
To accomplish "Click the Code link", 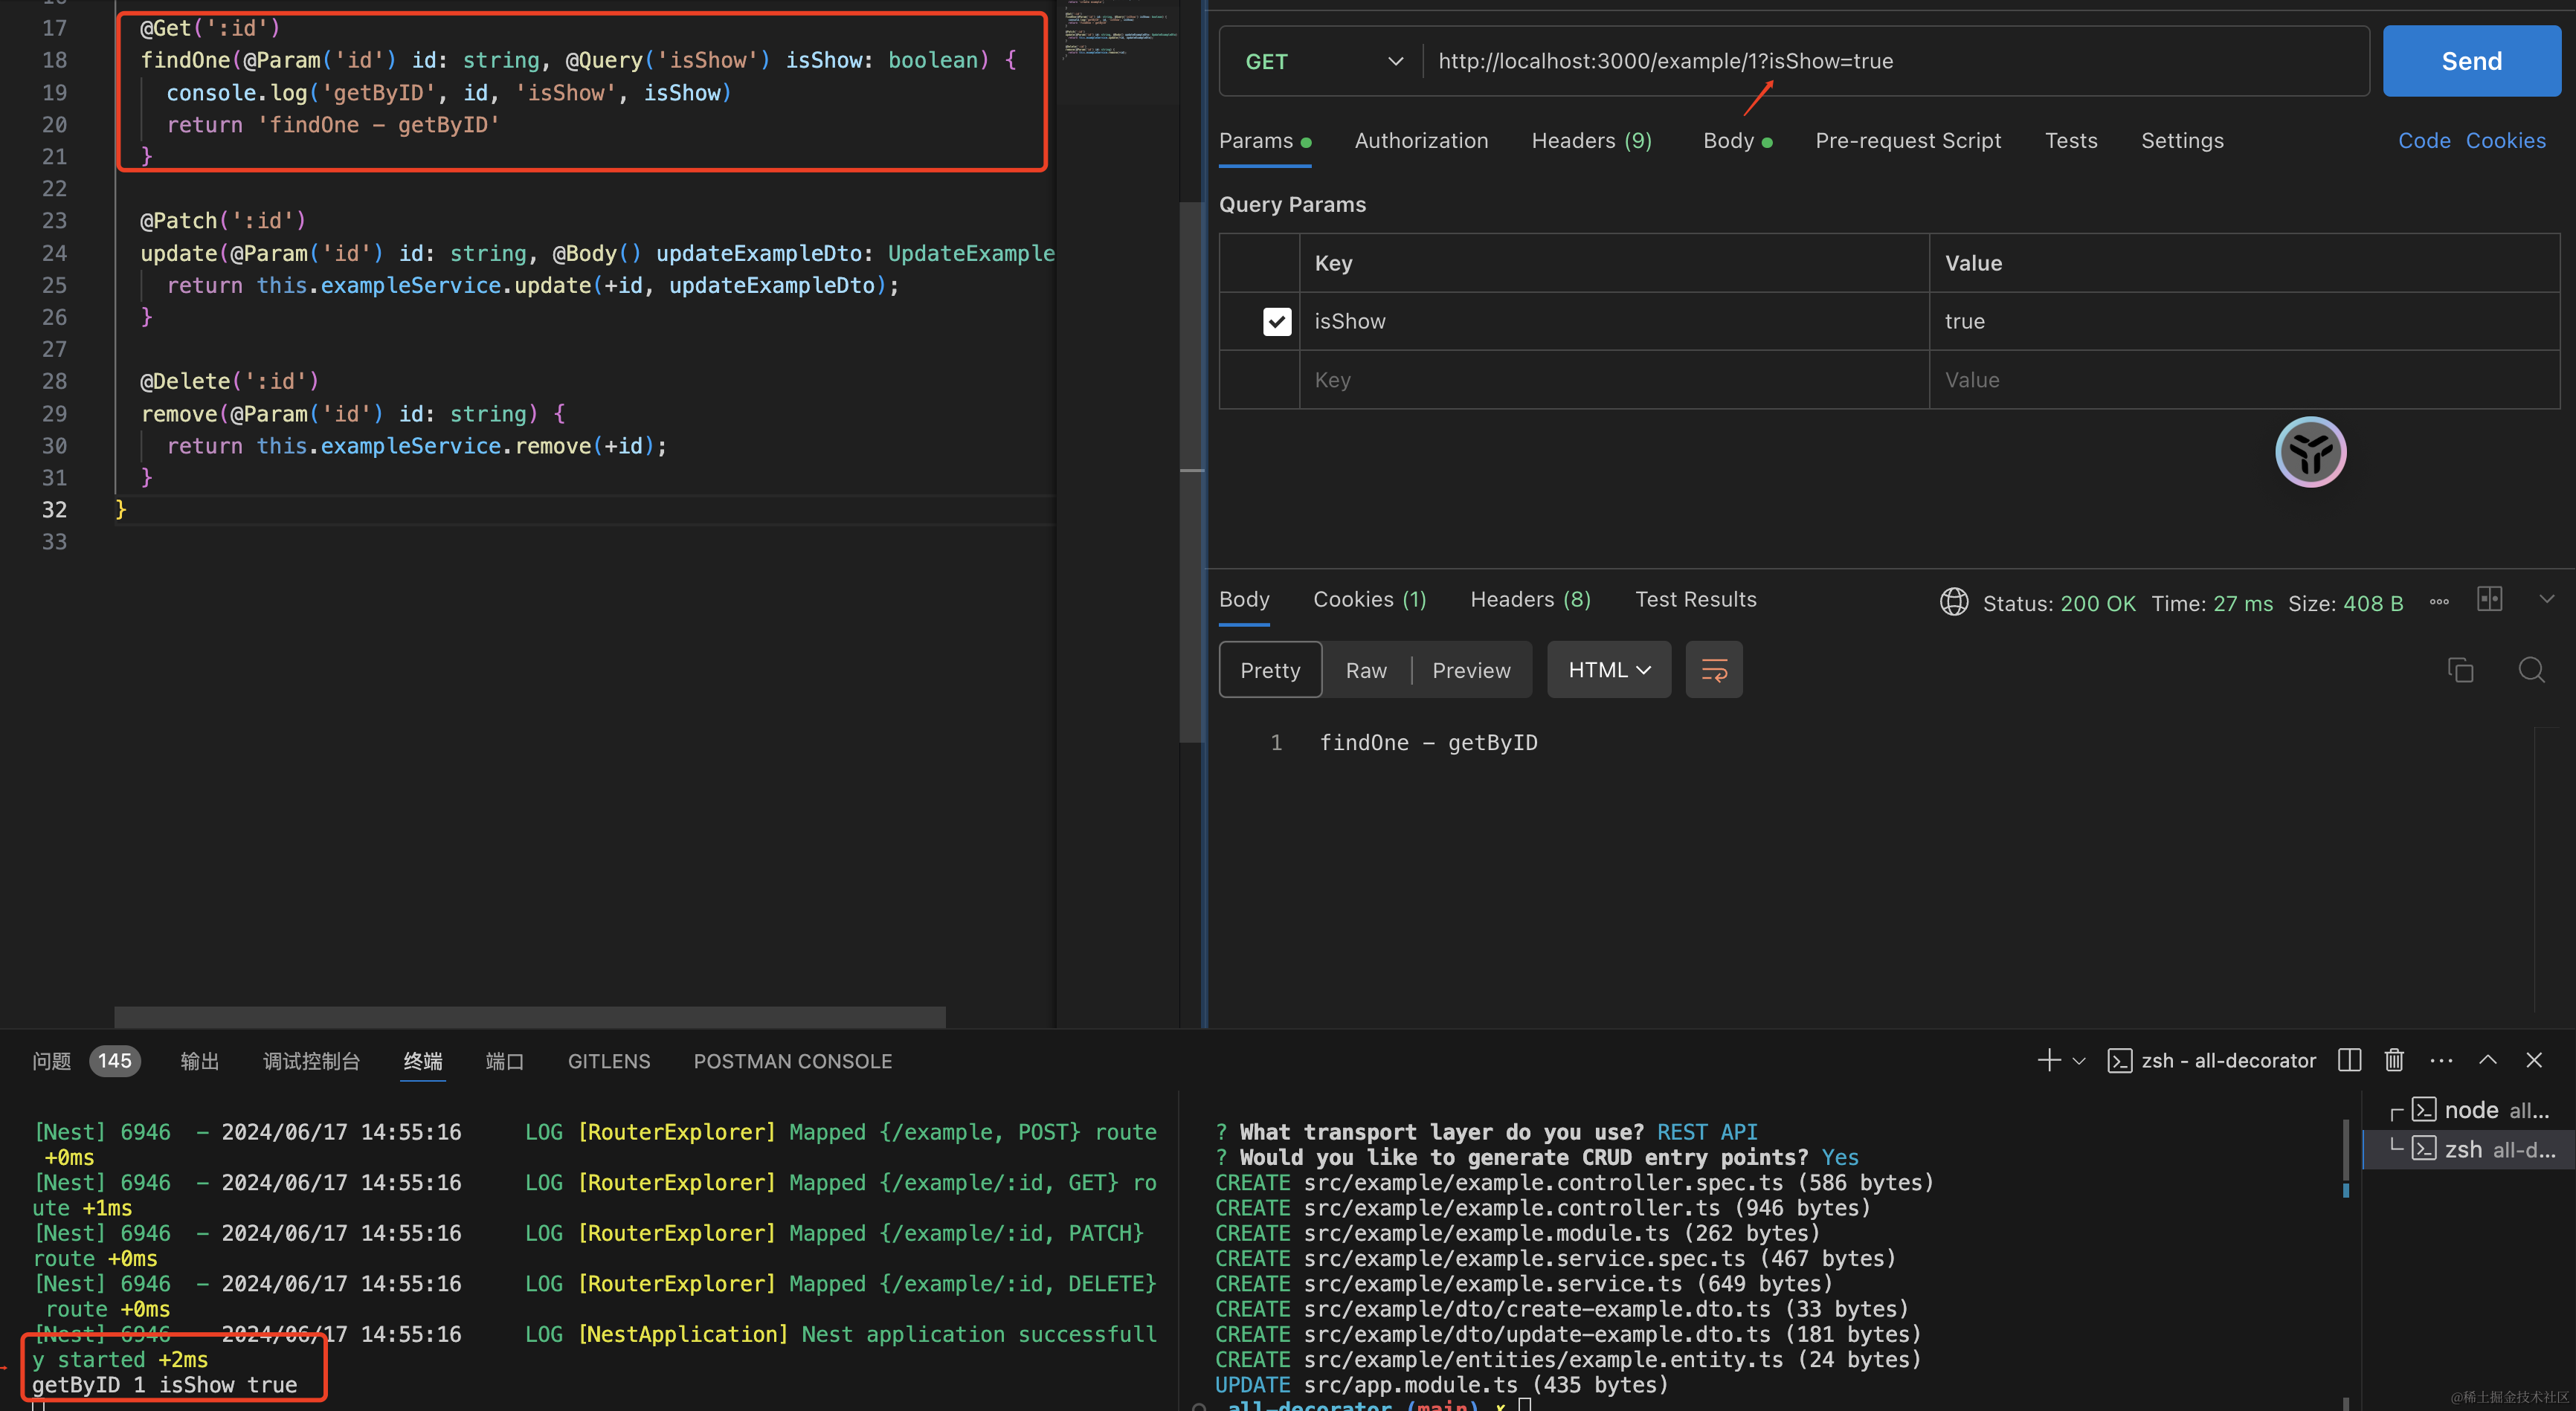I will 2423,141.
